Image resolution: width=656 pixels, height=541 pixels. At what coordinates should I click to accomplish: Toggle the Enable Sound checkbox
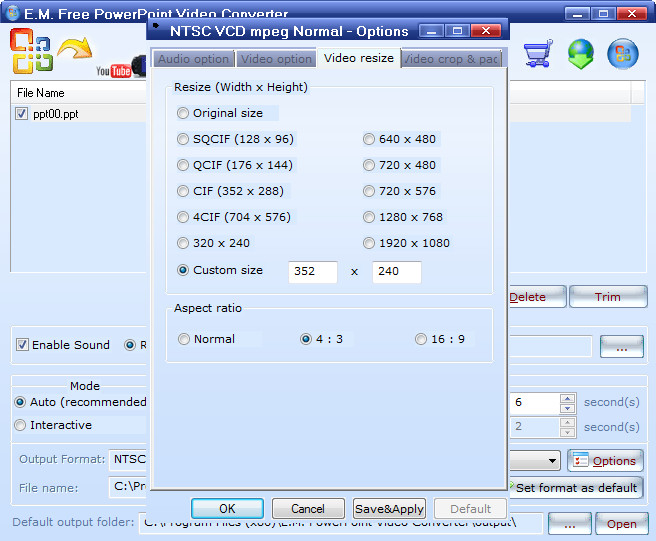(22, 344)
